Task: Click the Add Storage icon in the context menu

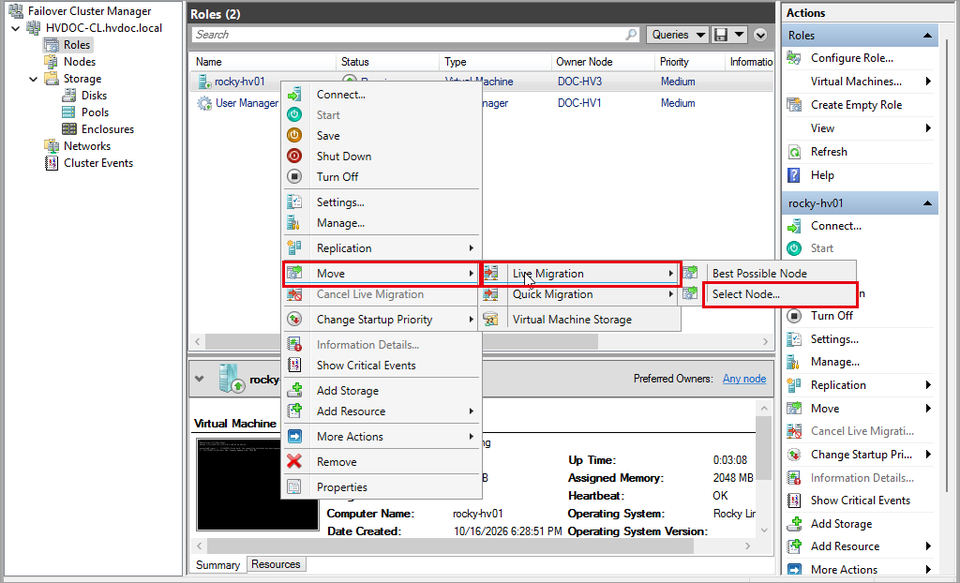Action: tap(294, 391)
